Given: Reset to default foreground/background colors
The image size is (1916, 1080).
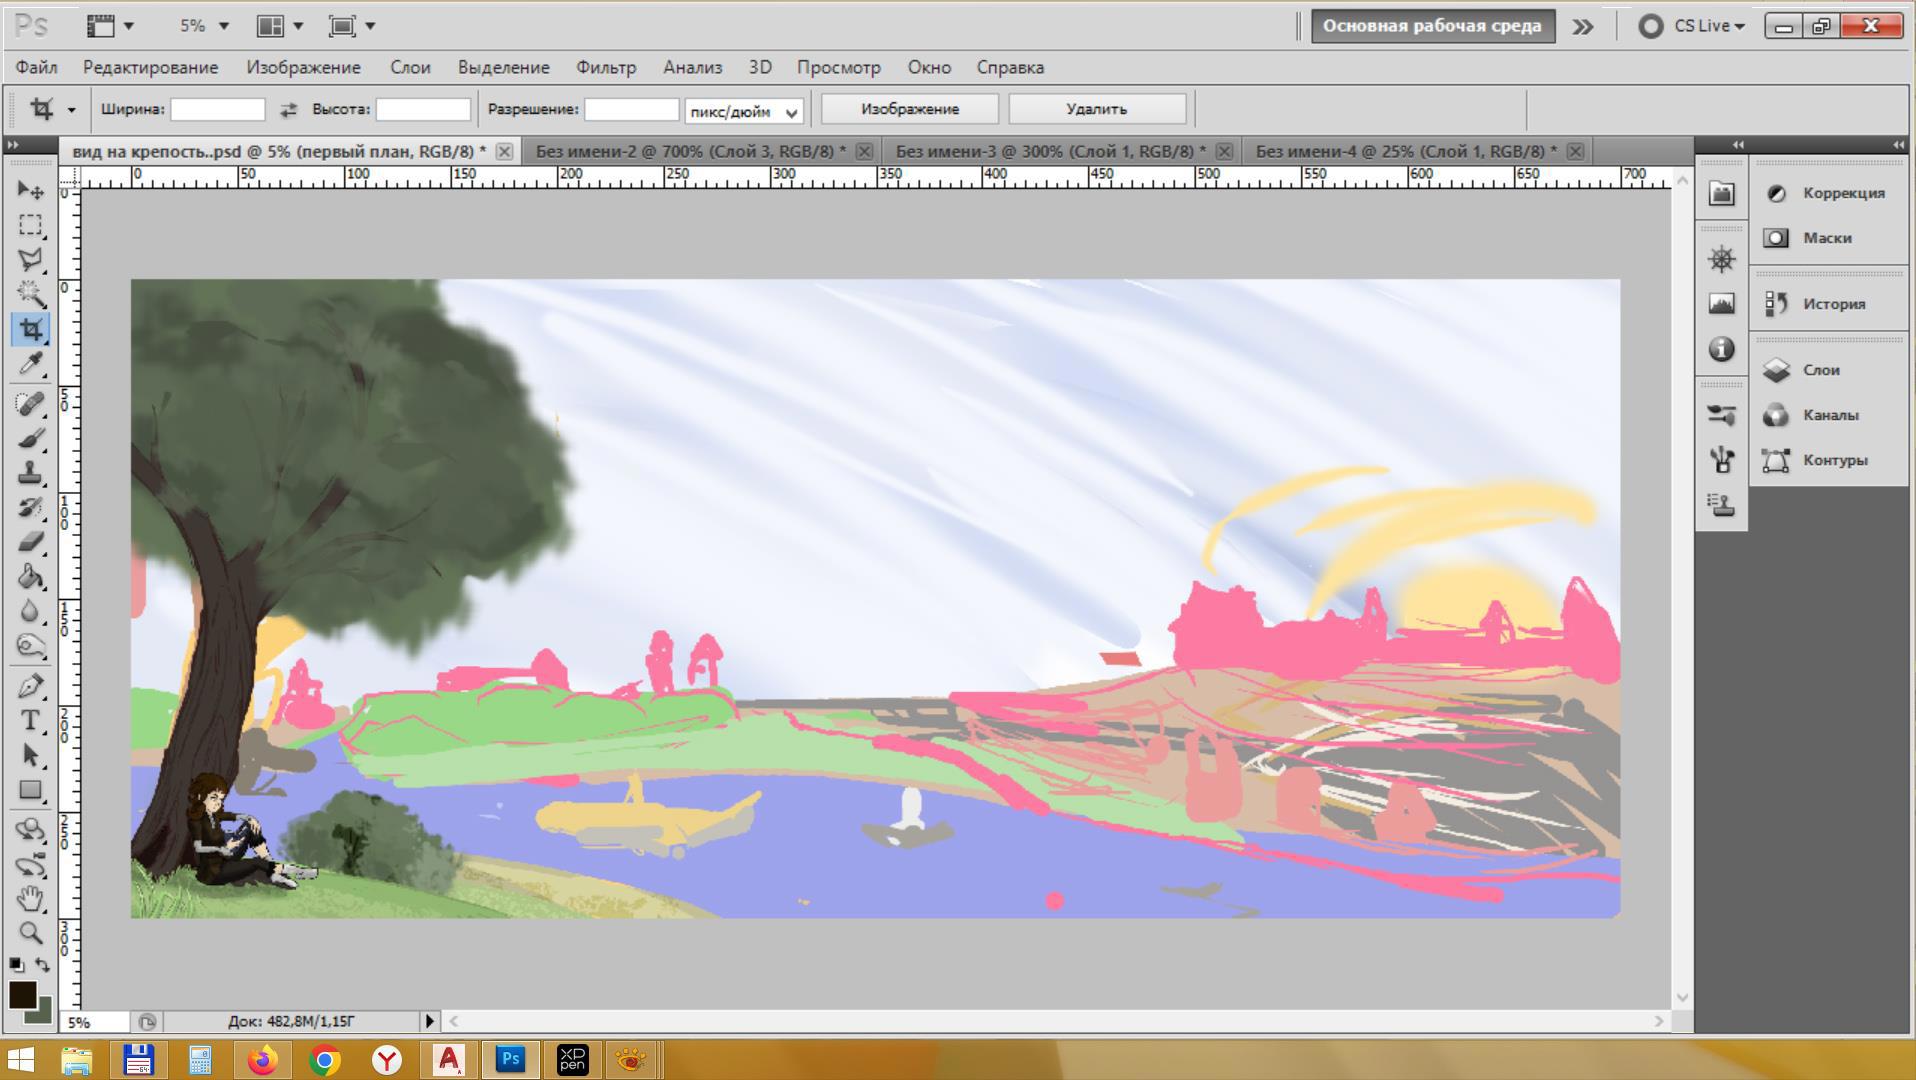Looking at the screenshot, I should (x=16, y=965).
